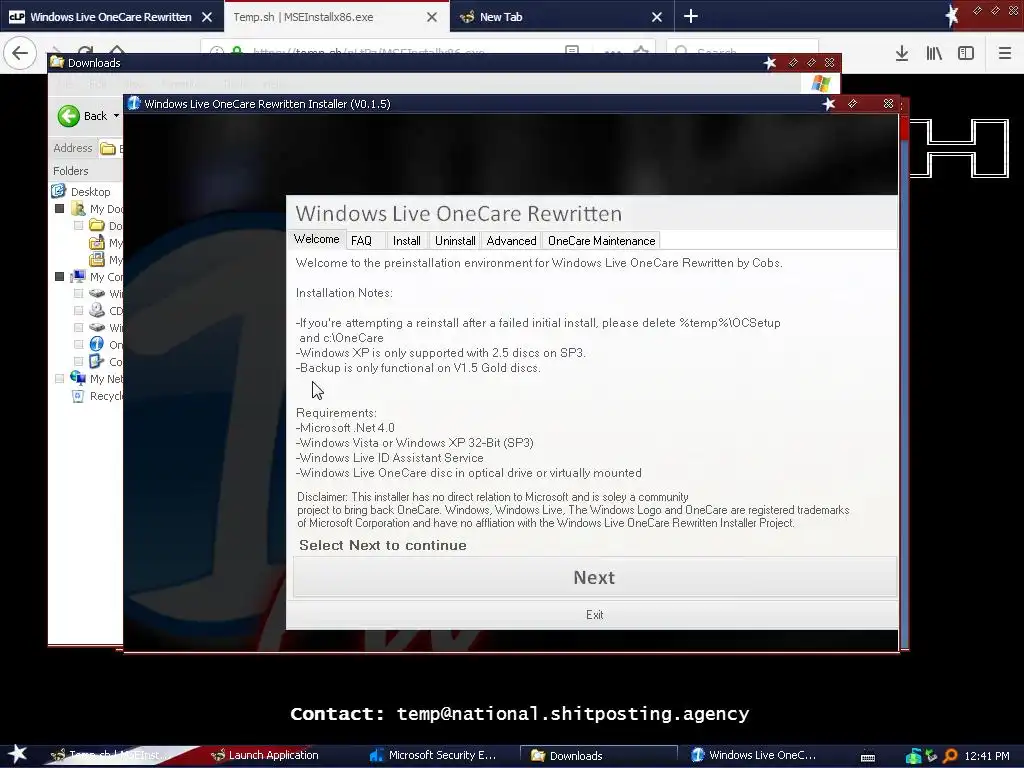Open the browser library icon

[934, 54]
